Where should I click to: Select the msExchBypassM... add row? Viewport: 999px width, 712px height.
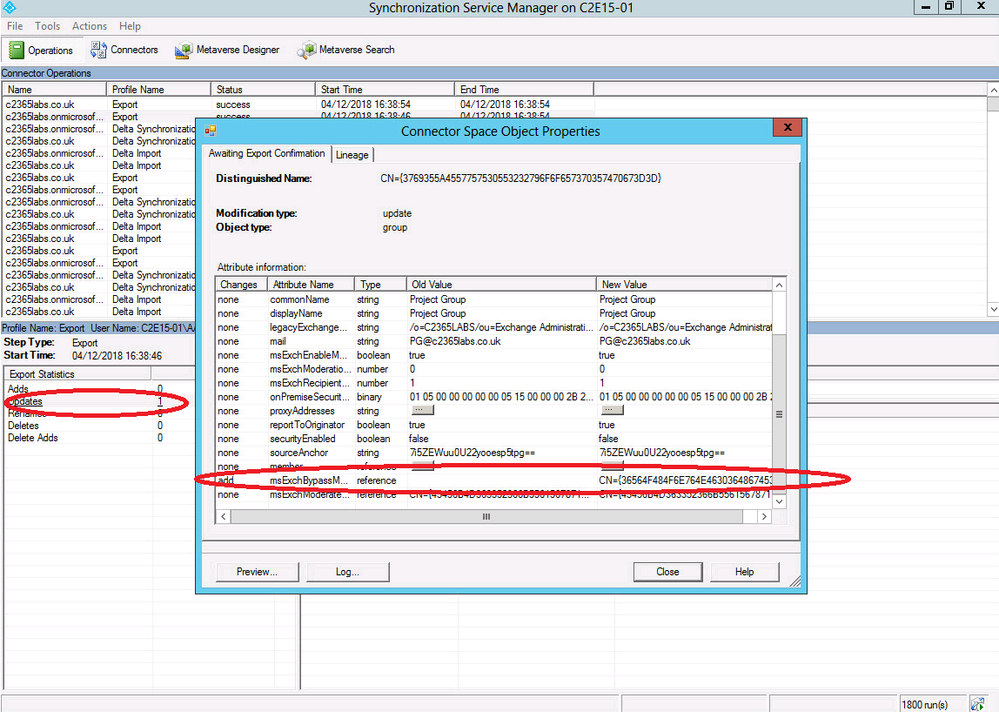[494, 481]
